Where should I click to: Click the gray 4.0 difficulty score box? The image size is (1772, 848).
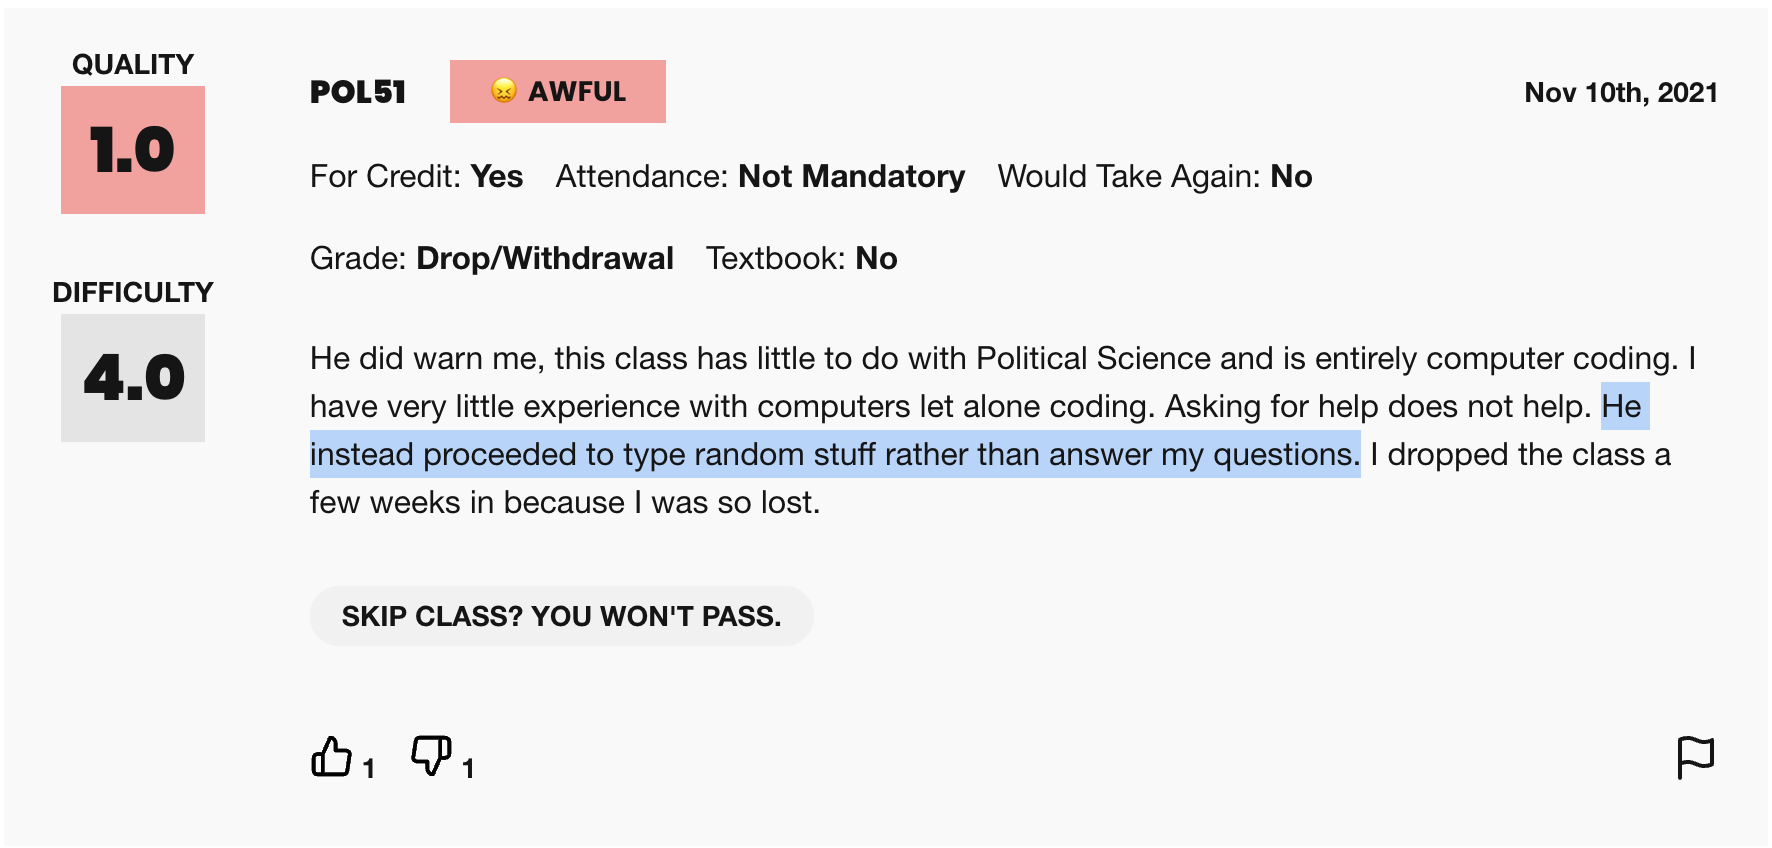click(x=133, y=378)
